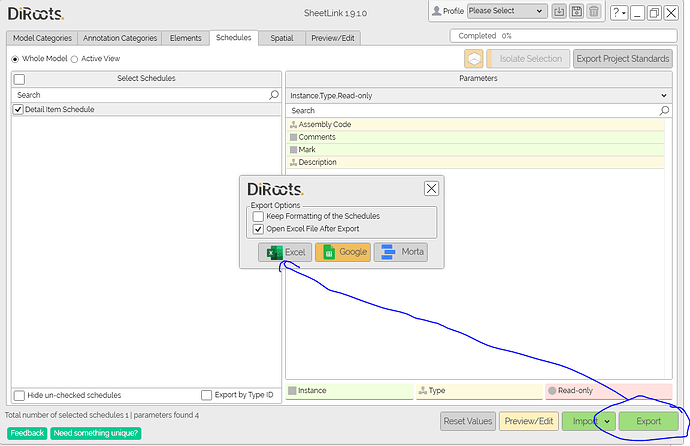Check Keep Formatting of the Schedules

point(258,216)
